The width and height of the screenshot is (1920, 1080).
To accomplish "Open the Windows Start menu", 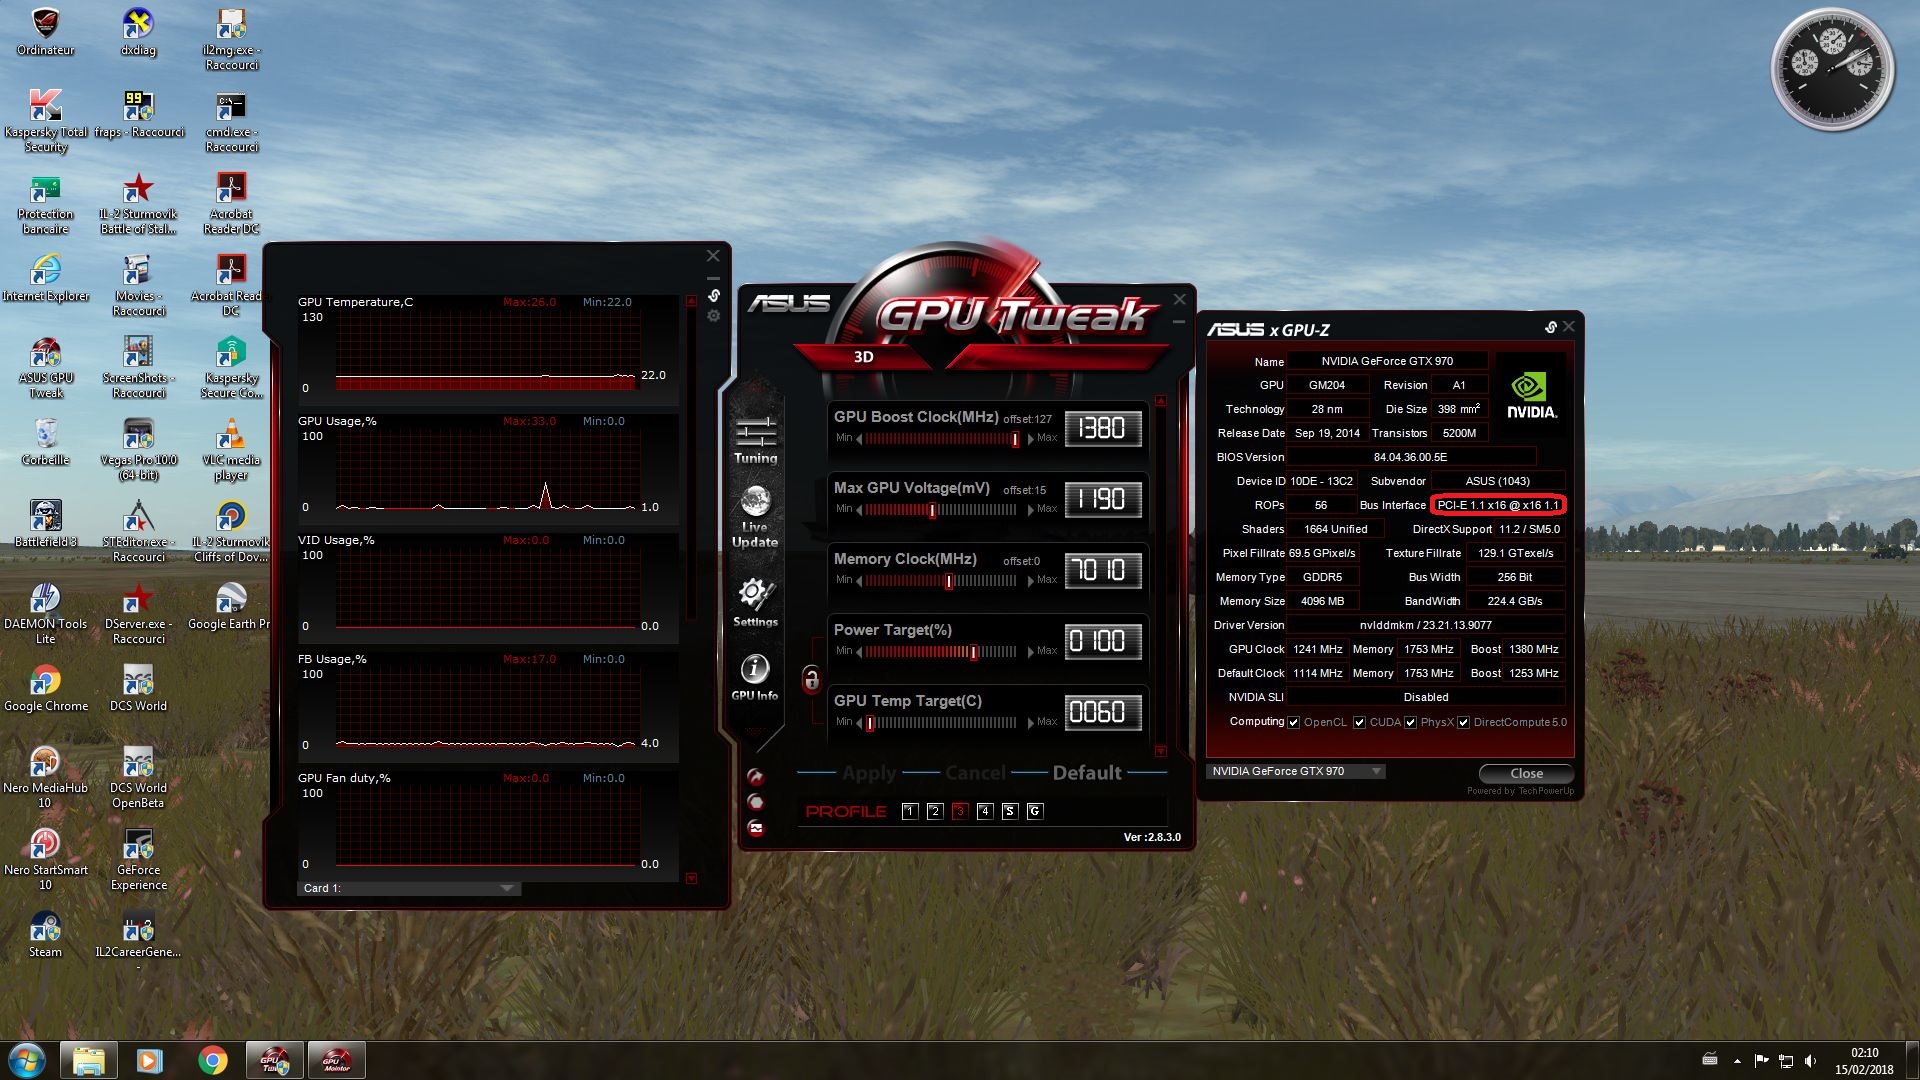I will coord(27,1060).
